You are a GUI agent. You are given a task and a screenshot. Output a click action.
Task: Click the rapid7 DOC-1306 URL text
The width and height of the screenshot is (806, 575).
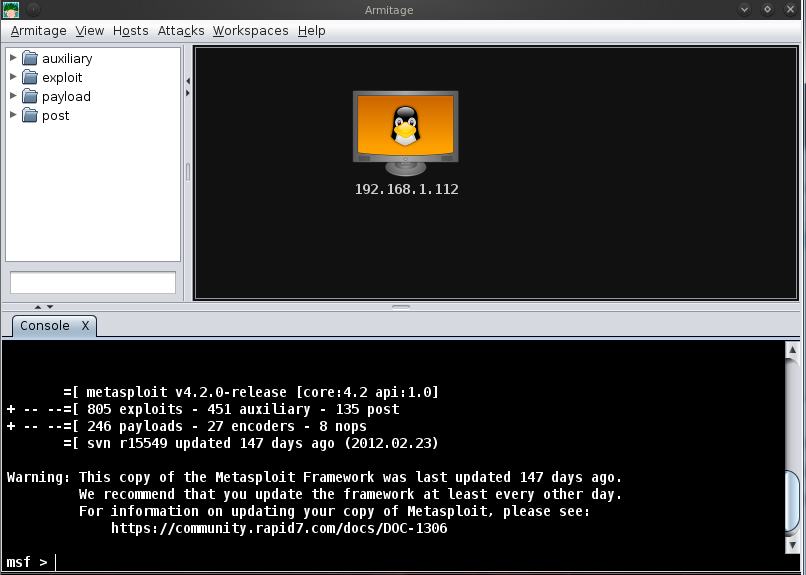click(x=279, y=528)
